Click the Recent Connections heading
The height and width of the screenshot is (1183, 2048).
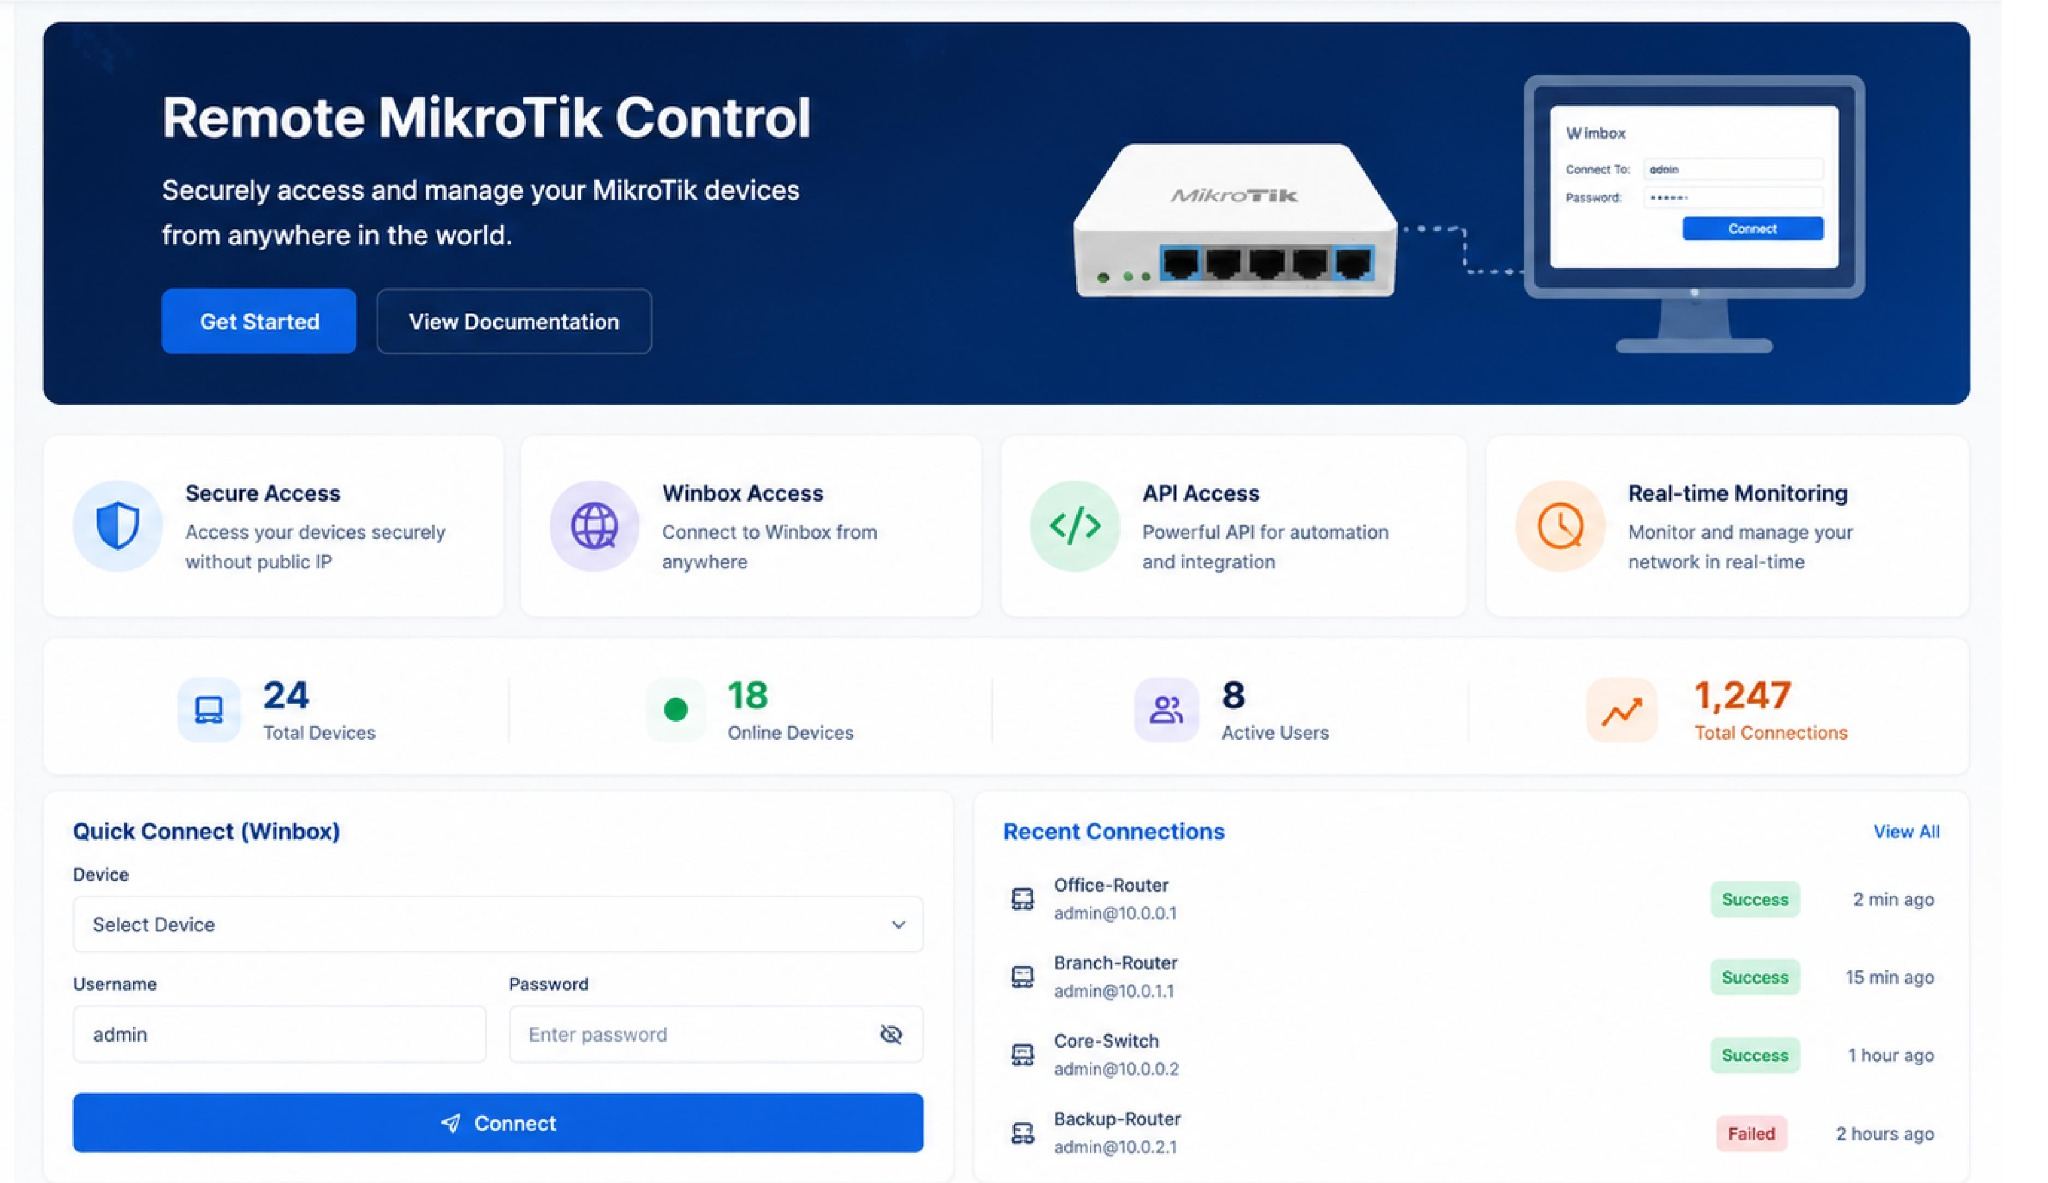click(1114, 831)
